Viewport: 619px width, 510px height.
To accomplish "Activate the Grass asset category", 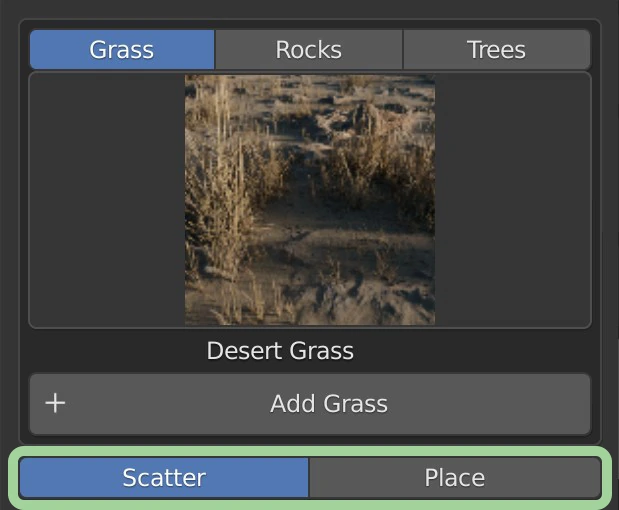I will [x=121, y=50].
